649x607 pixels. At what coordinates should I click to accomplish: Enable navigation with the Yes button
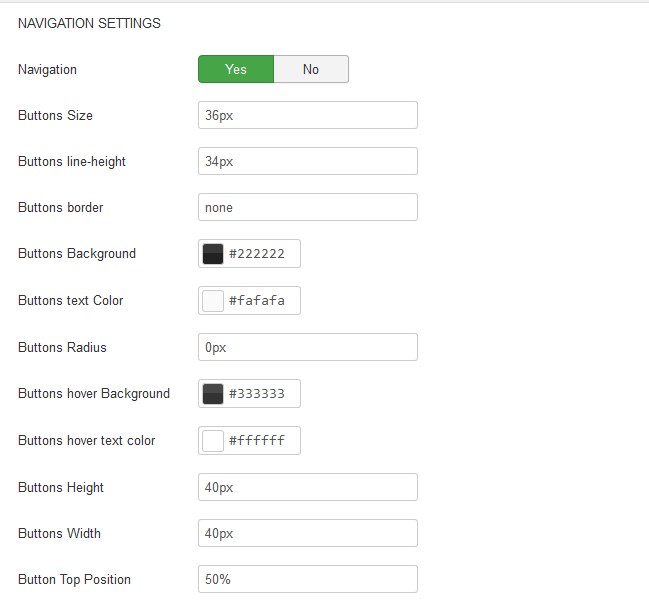pos(236,69)
